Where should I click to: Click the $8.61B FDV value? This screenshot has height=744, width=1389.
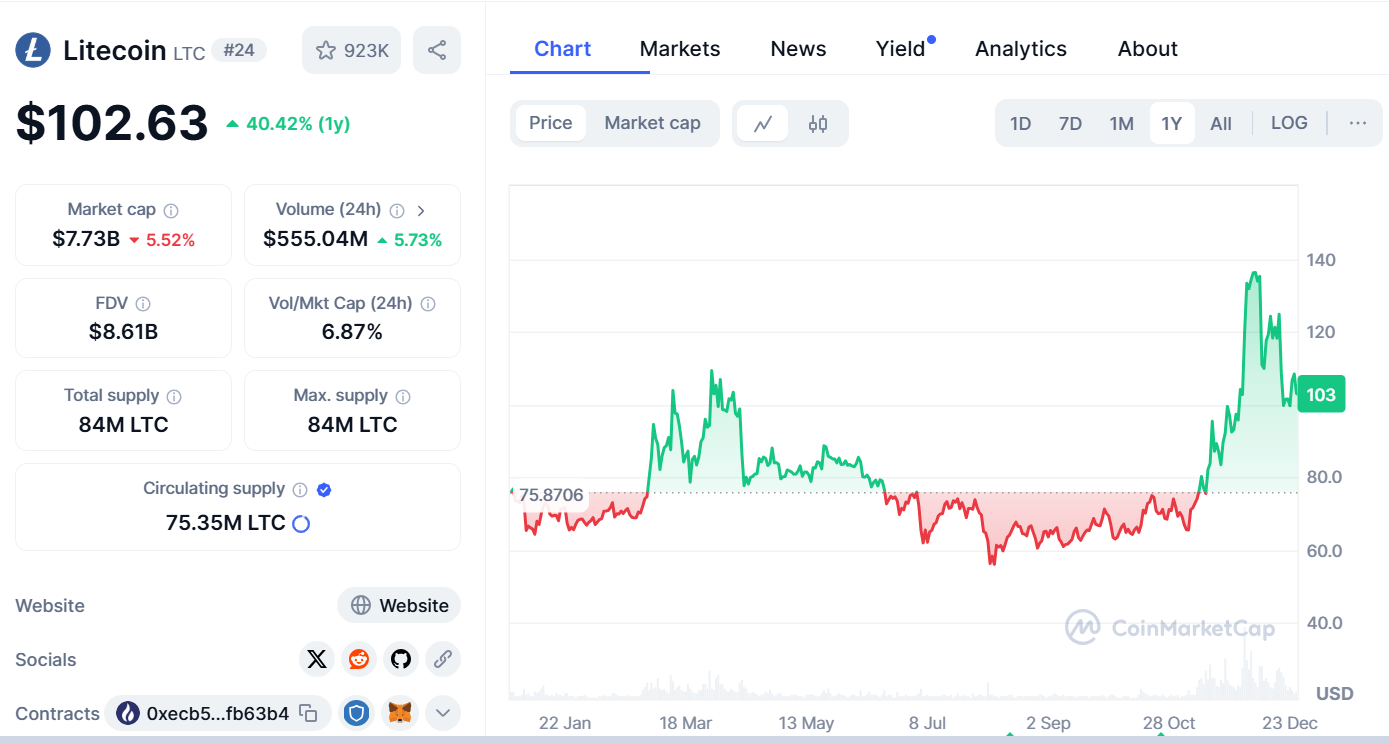[x=123, y=332]
